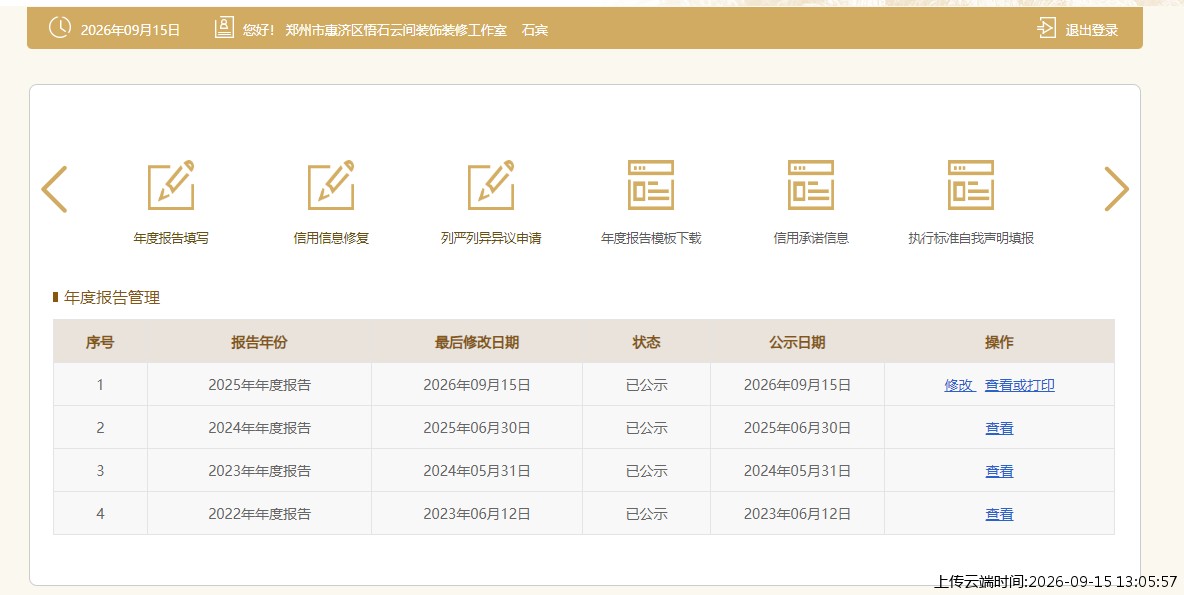Open the 列严列异异议申请 pencil icon

pyautogui.click(x=491, y=185)
